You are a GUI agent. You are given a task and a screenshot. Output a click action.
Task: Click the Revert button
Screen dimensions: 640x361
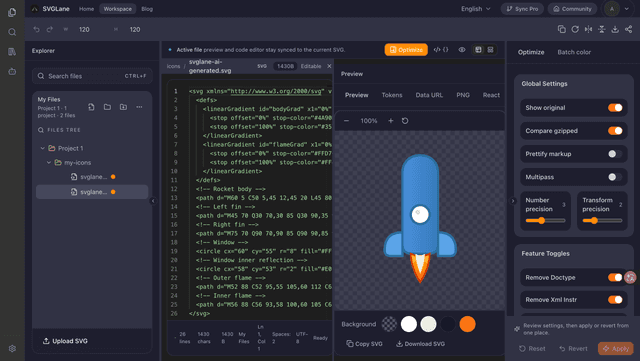(x=573, y=348)
